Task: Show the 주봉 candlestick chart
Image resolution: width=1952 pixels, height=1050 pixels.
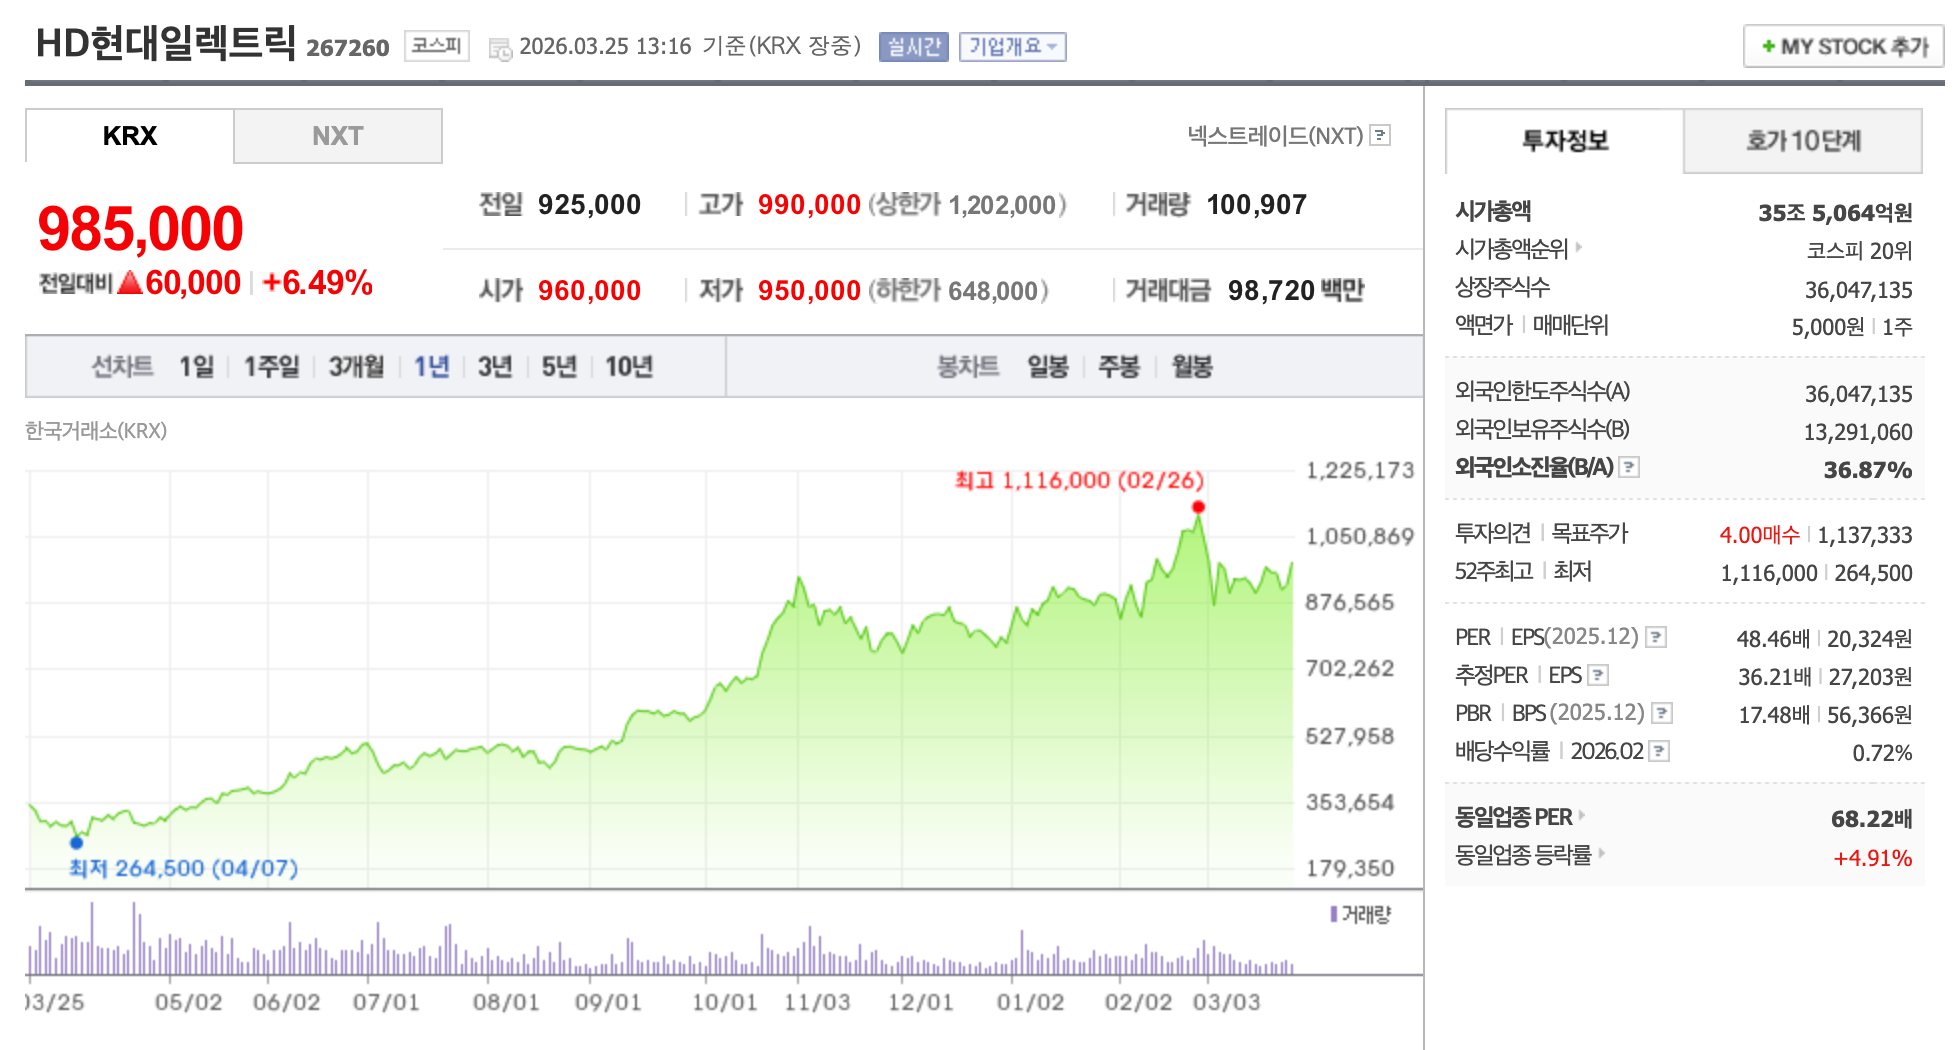Action: [1119, 367]
